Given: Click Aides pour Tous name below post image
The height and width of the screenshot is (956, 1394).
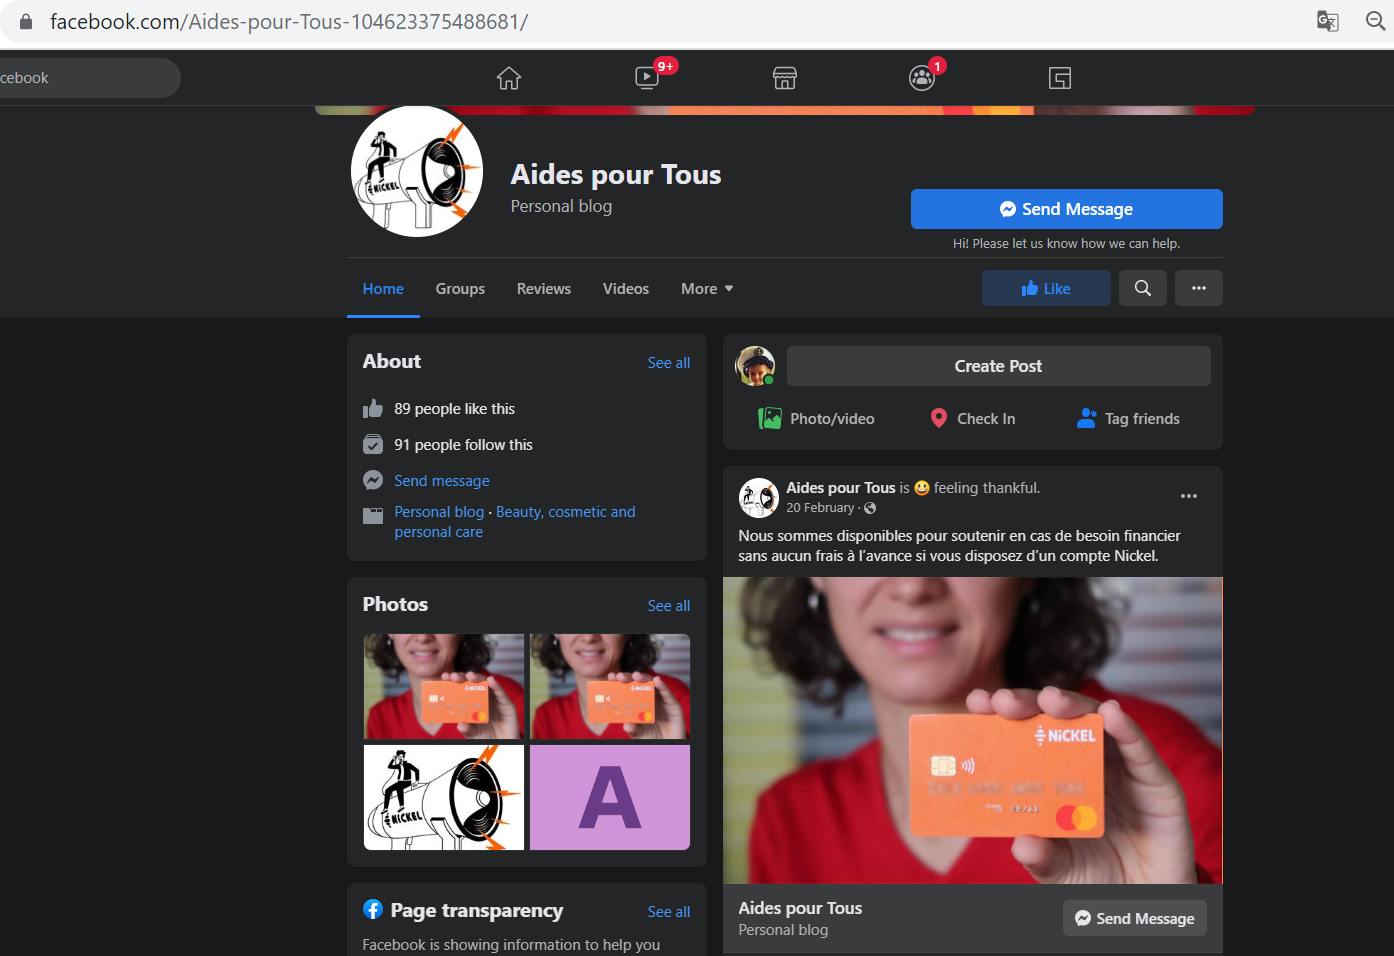Looking at the screenshot, I should click(800, 908).
